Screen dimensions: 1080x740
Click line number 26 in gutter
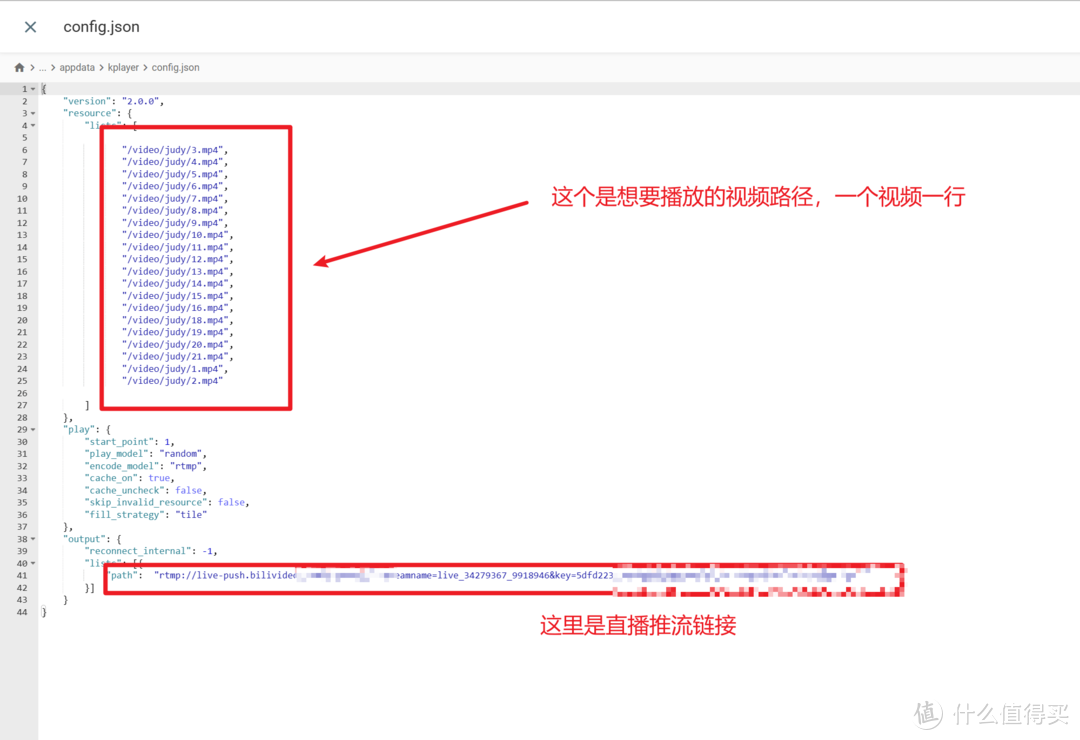point(22,393)
